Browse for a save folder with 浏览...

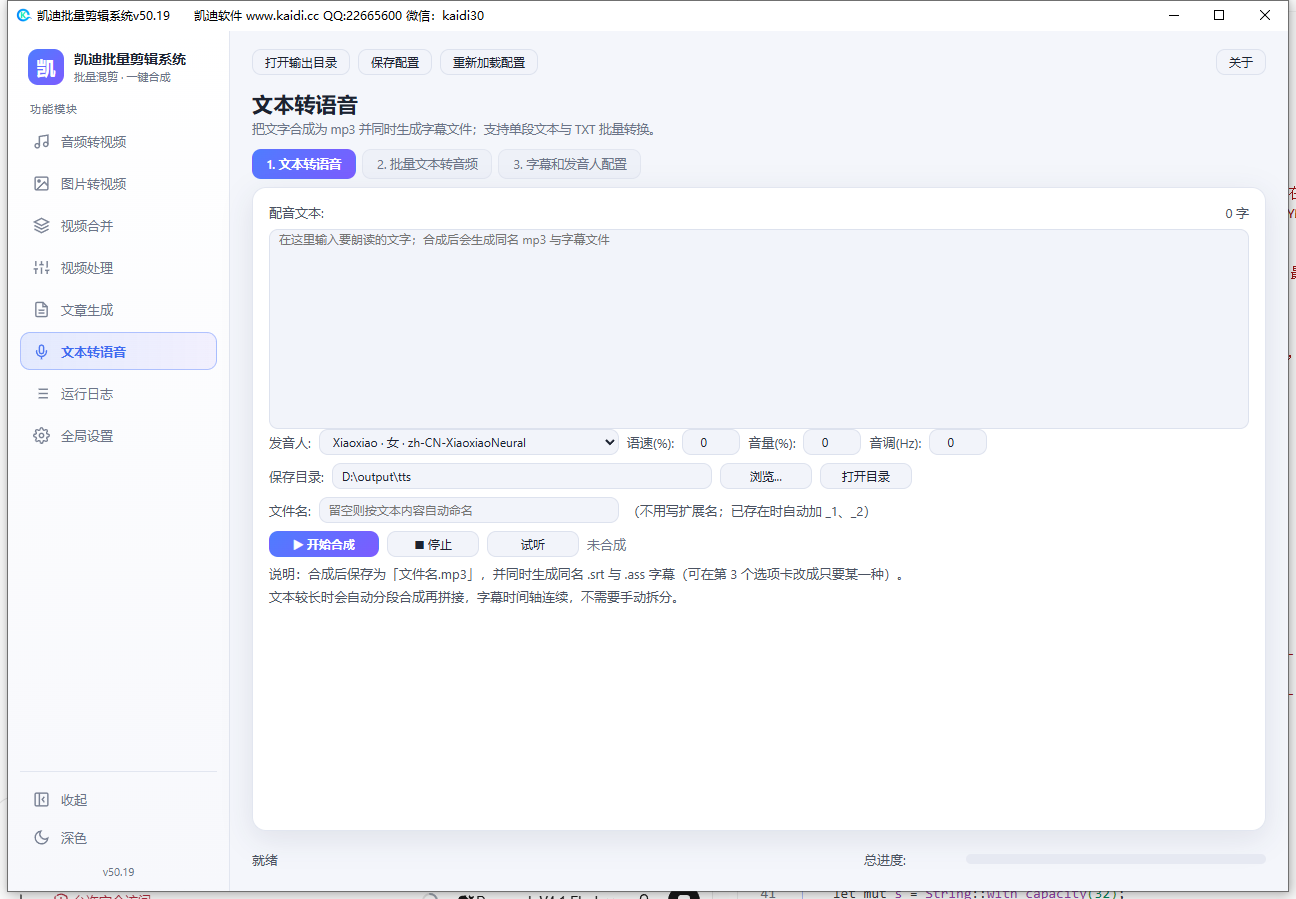[766, 476]
